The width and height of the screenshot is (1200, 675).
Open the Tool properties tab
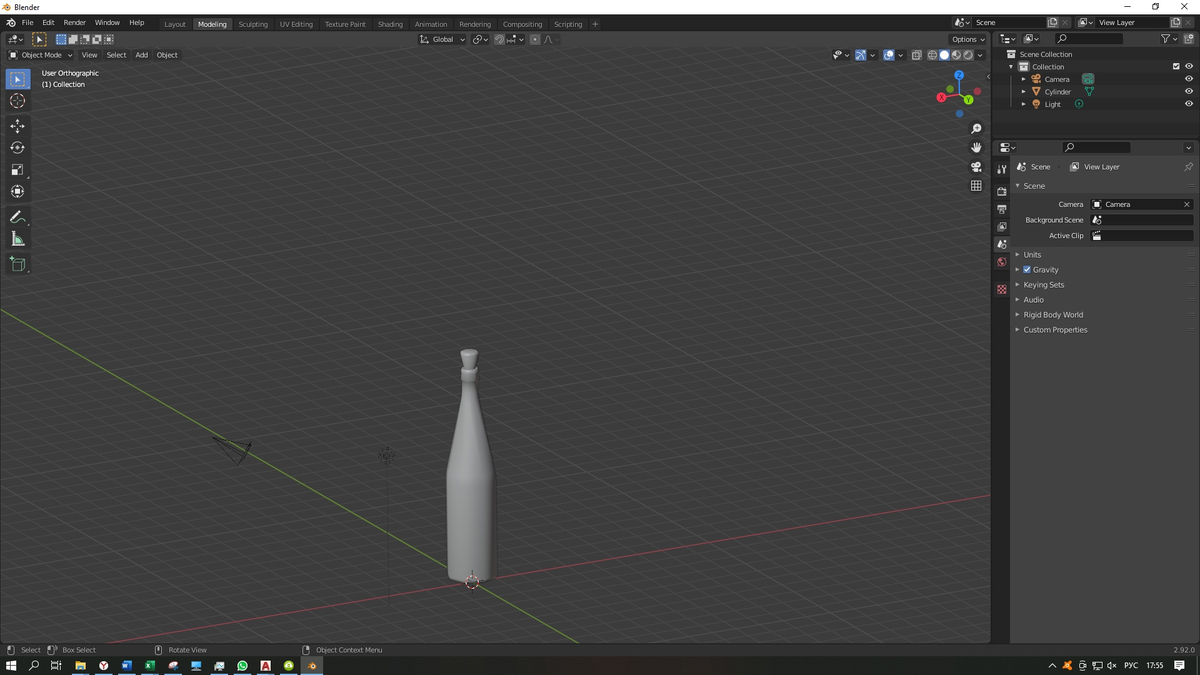tap(1001, 169)
